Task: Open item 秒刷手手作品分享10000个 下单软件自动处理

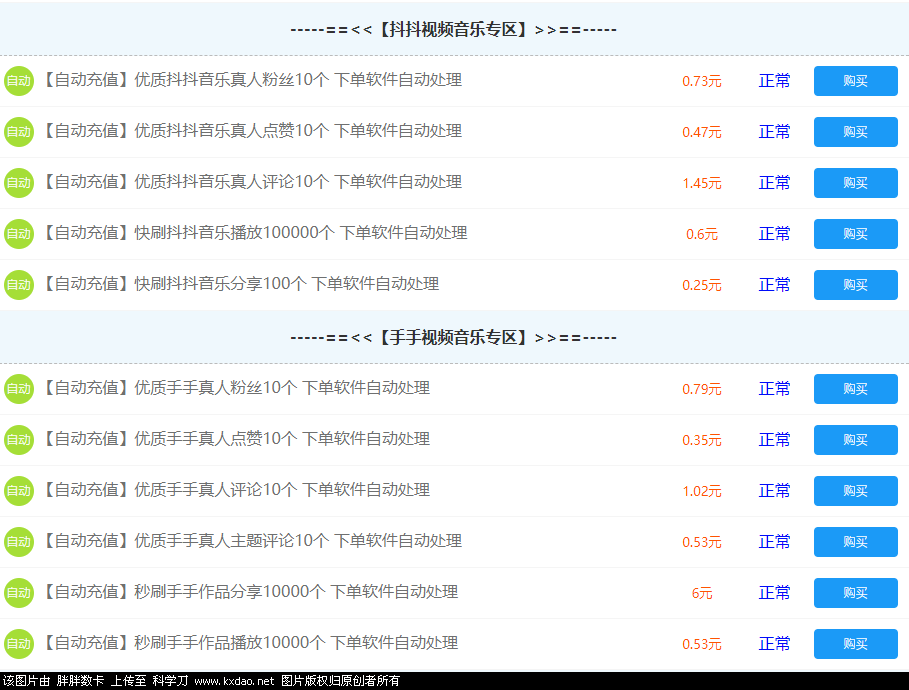Action: [x=250, y=592]
